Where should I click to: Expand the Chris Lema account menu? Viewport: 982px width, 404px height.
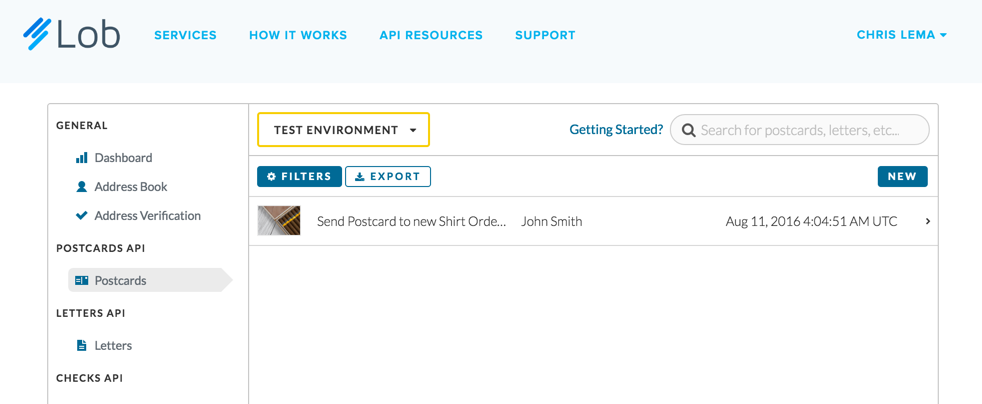click(901, 35)
